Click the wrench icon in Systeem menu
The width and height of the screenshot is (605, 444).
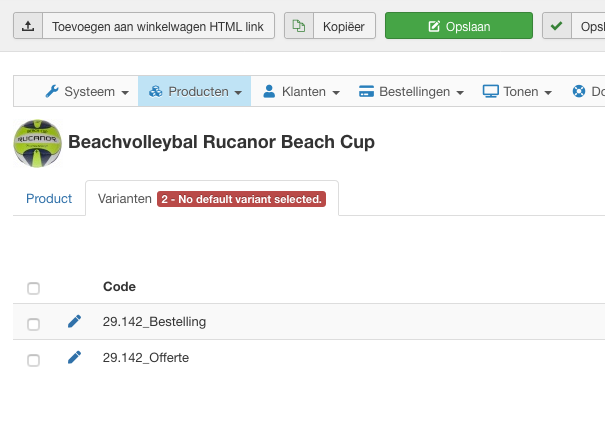click(x=52, y=91)
